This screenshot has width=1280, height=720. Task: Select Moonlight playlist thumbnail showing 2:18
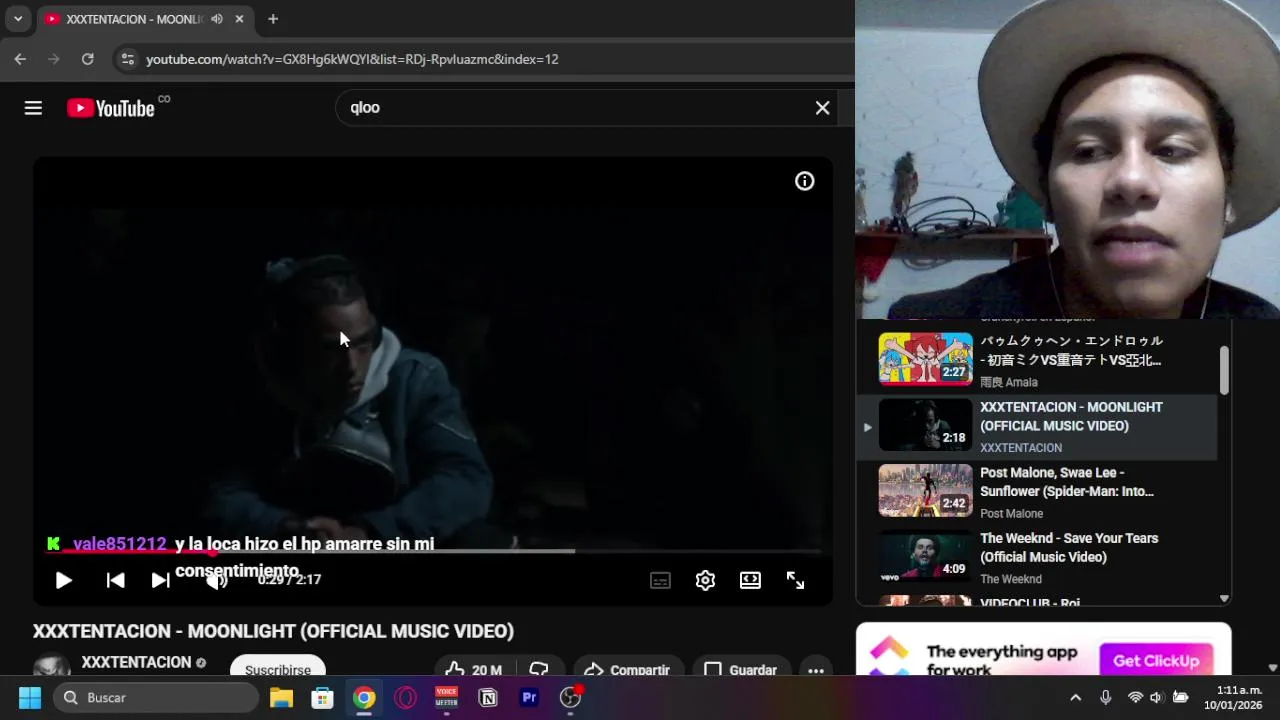click(925, 425)
